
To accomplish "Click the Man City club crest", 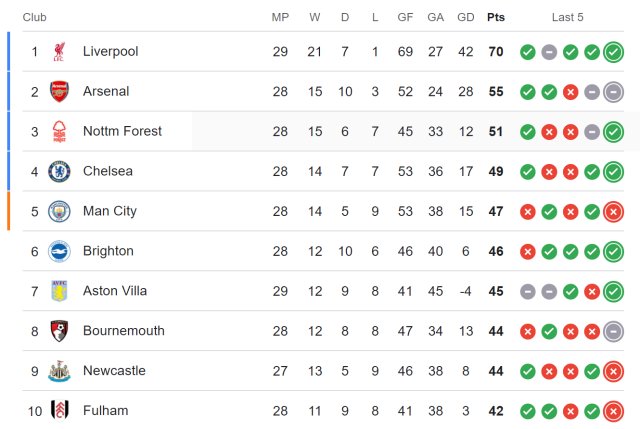I will [59, 211].
